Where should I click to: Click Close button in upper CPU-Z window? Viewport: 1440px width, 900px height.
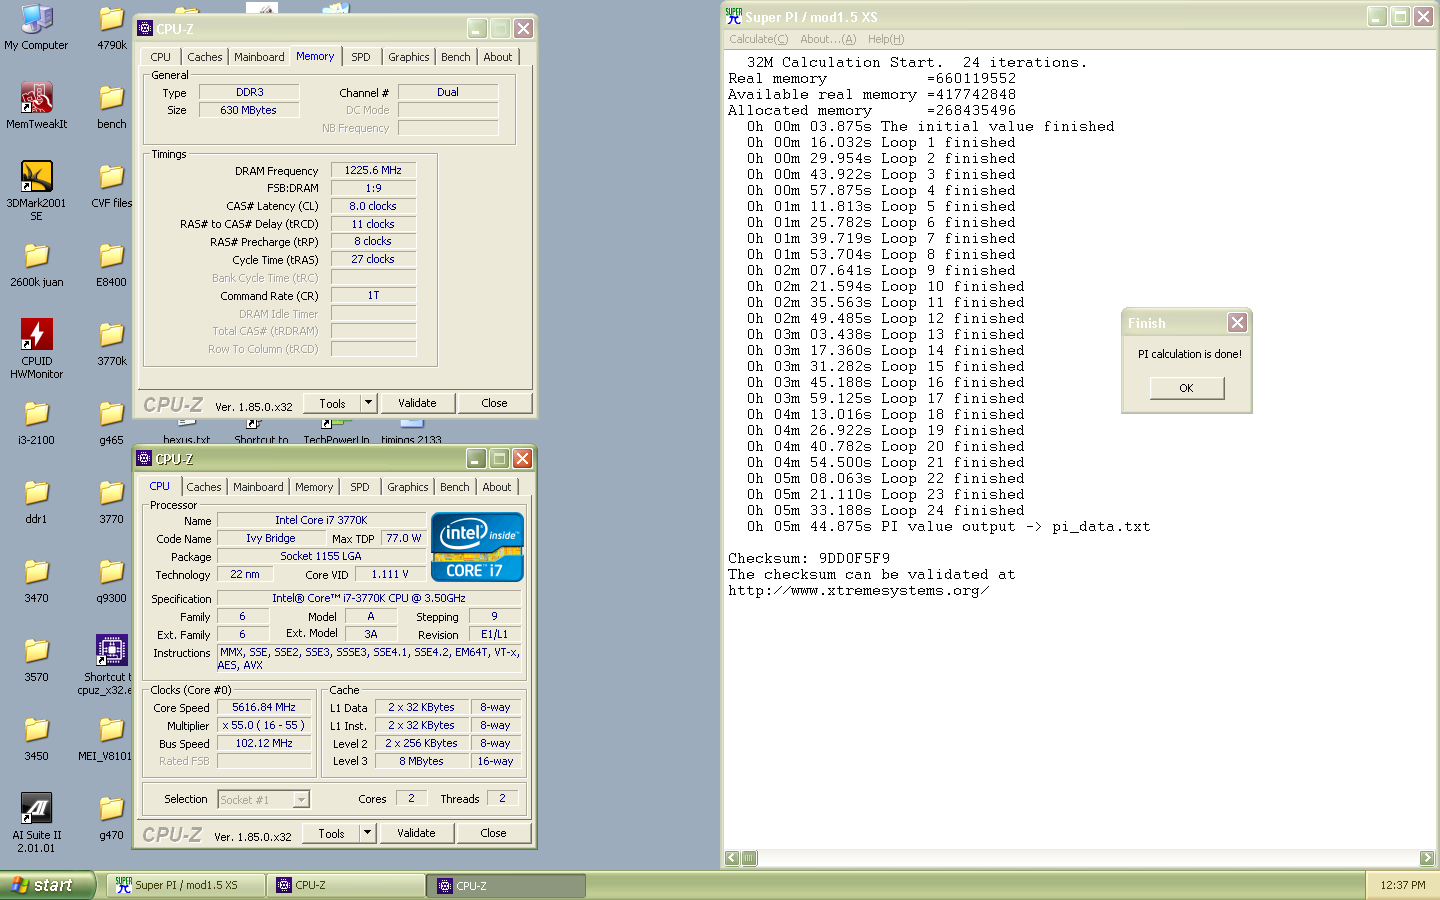[494, 403]
